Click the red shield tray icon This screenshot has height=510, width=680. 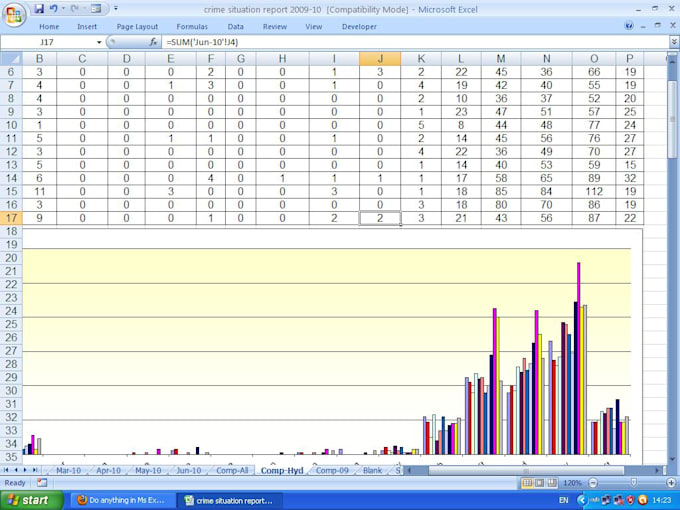click(631, 500)
